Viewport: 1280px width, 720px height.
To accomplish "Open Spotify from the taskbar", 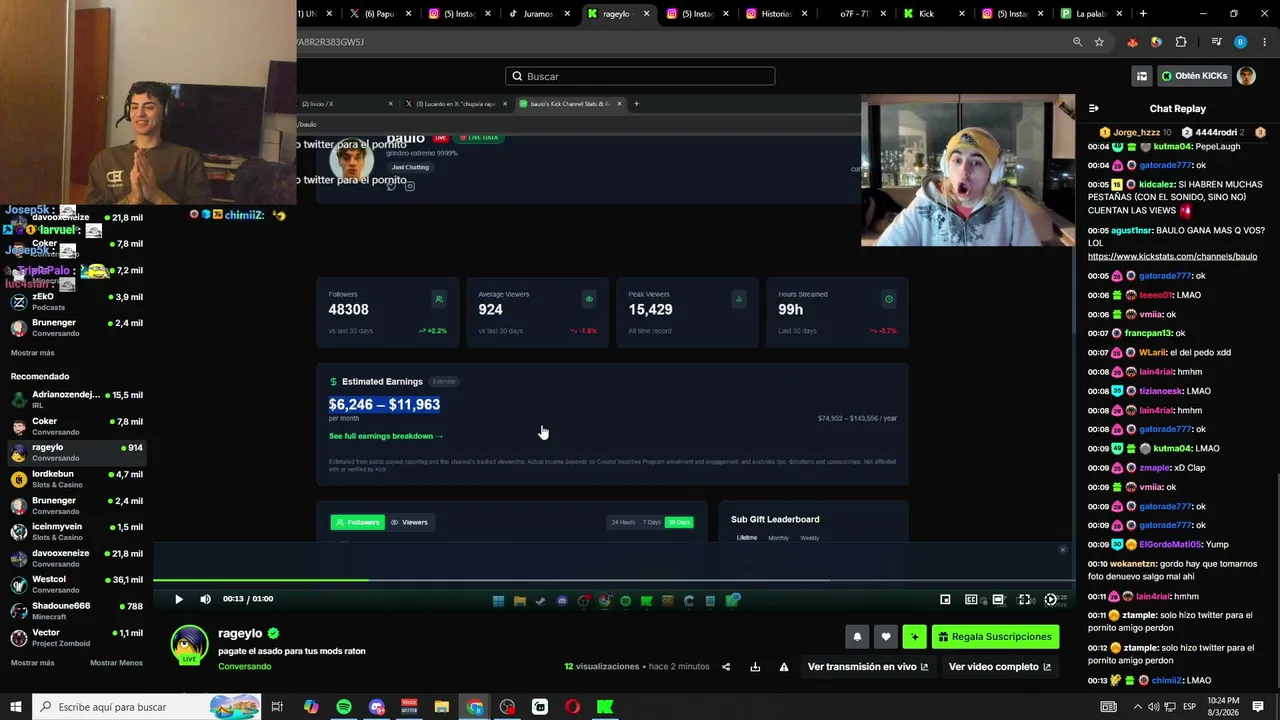I will tap(344, 707).
